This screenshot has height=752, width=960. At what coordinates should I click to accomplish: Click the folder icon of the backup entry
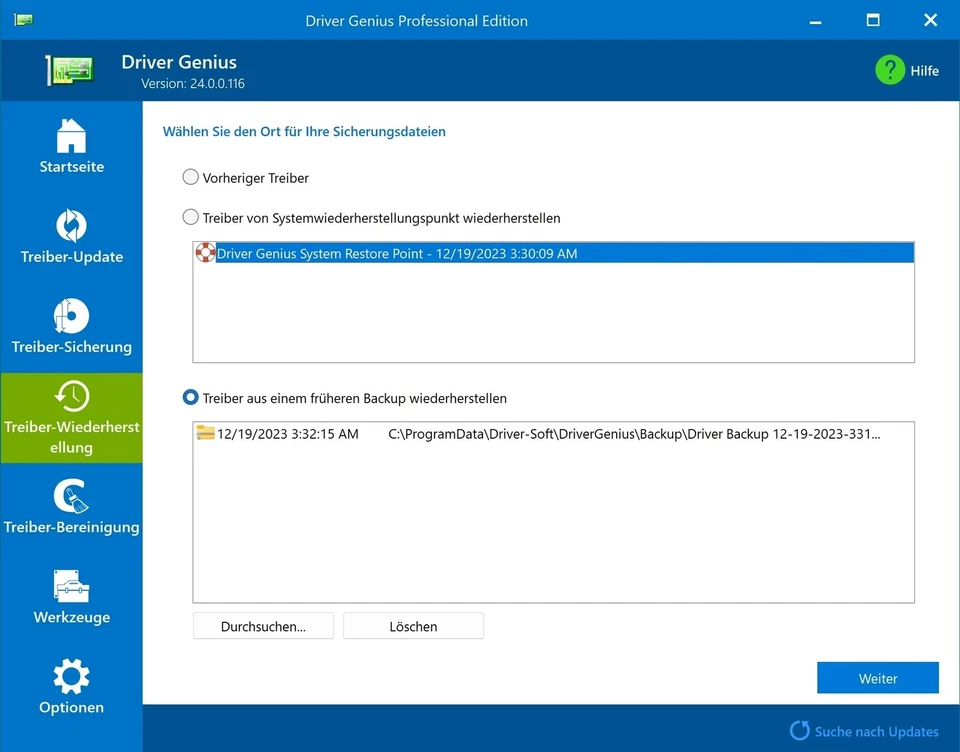(206, 433)
